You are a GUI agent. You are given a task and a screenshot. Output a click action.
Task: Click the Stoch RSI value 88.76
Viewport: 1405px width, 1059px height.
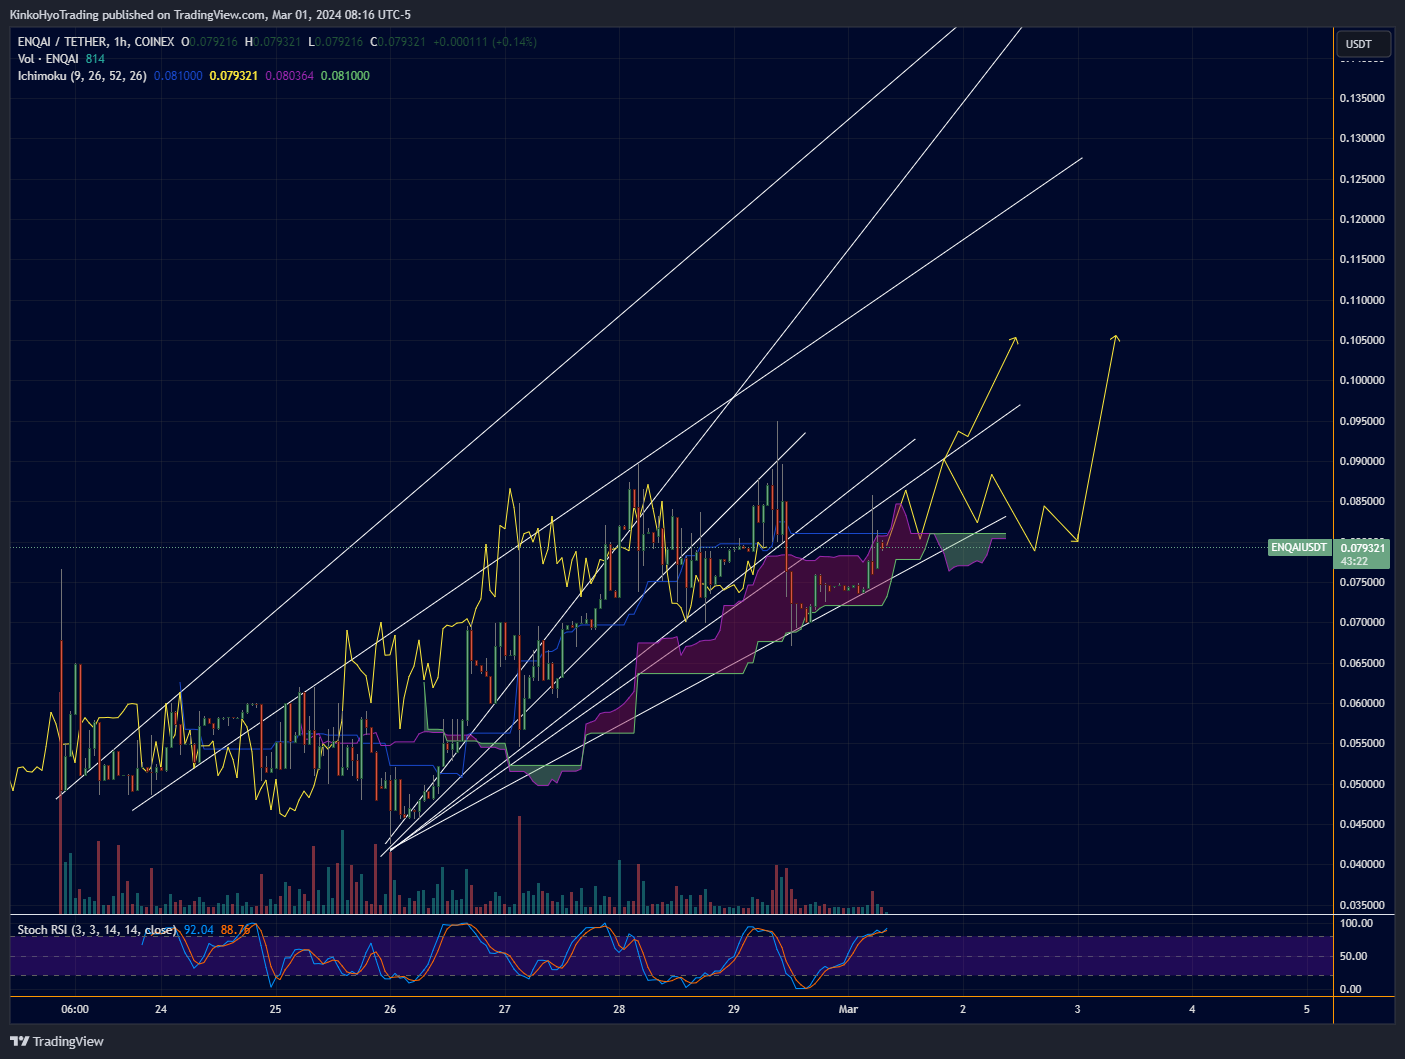(236, 930)
